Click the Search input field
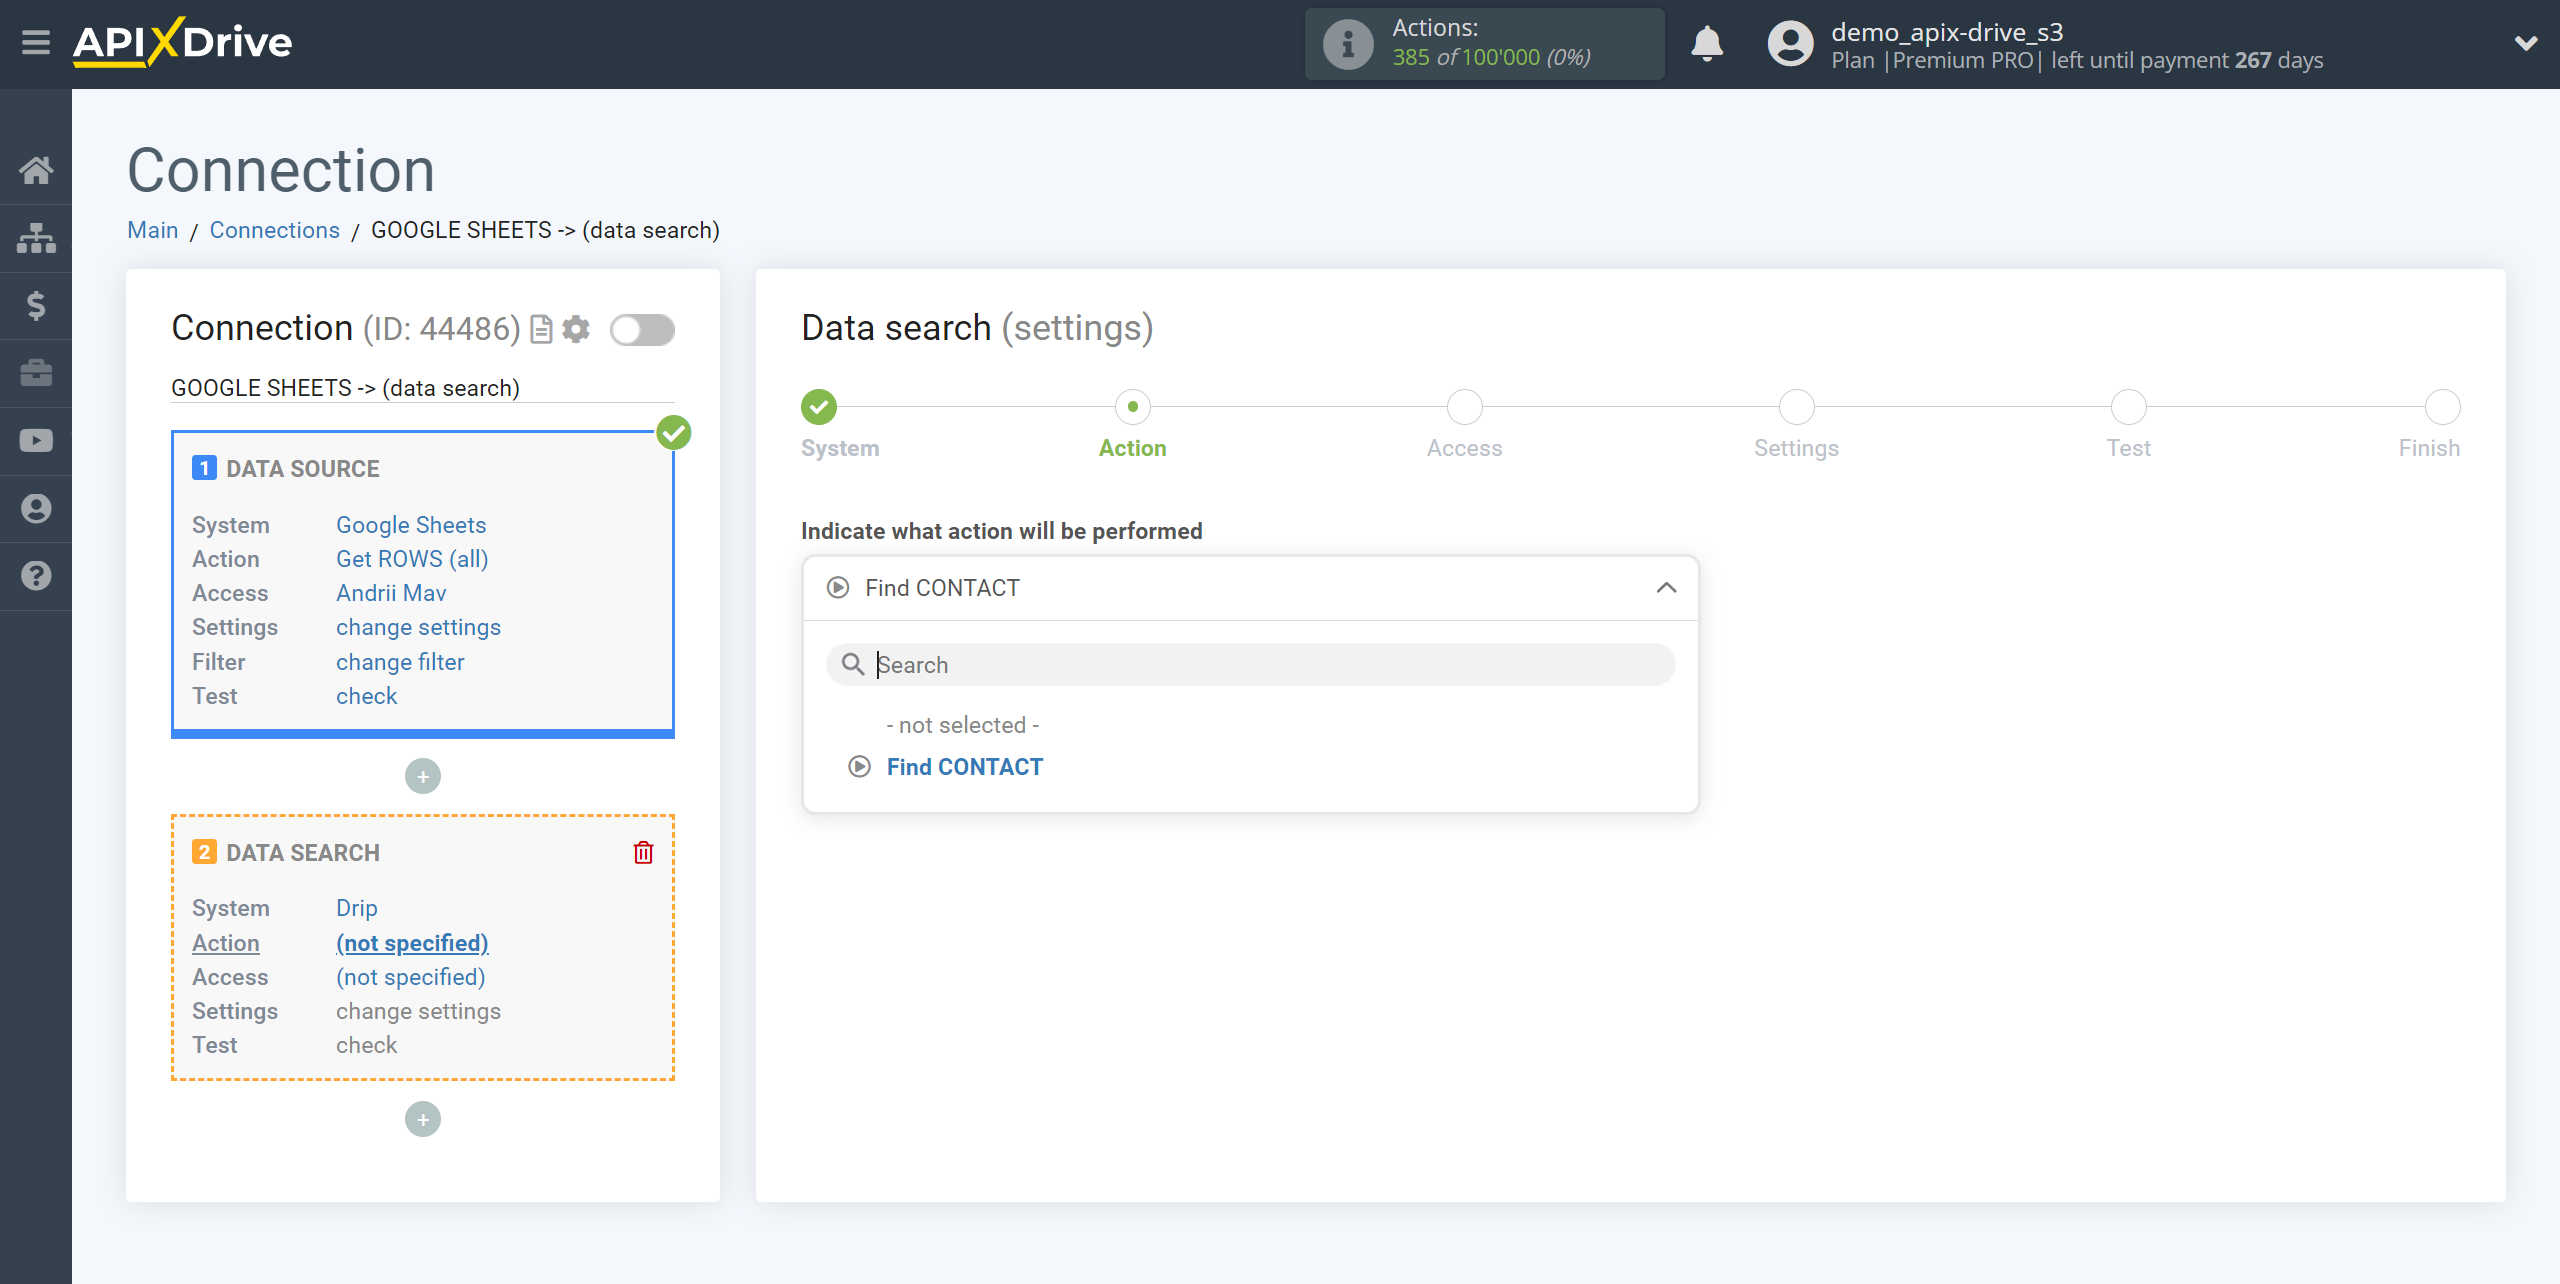Screen dimensions: 2560x1284 click(1251, 663)
